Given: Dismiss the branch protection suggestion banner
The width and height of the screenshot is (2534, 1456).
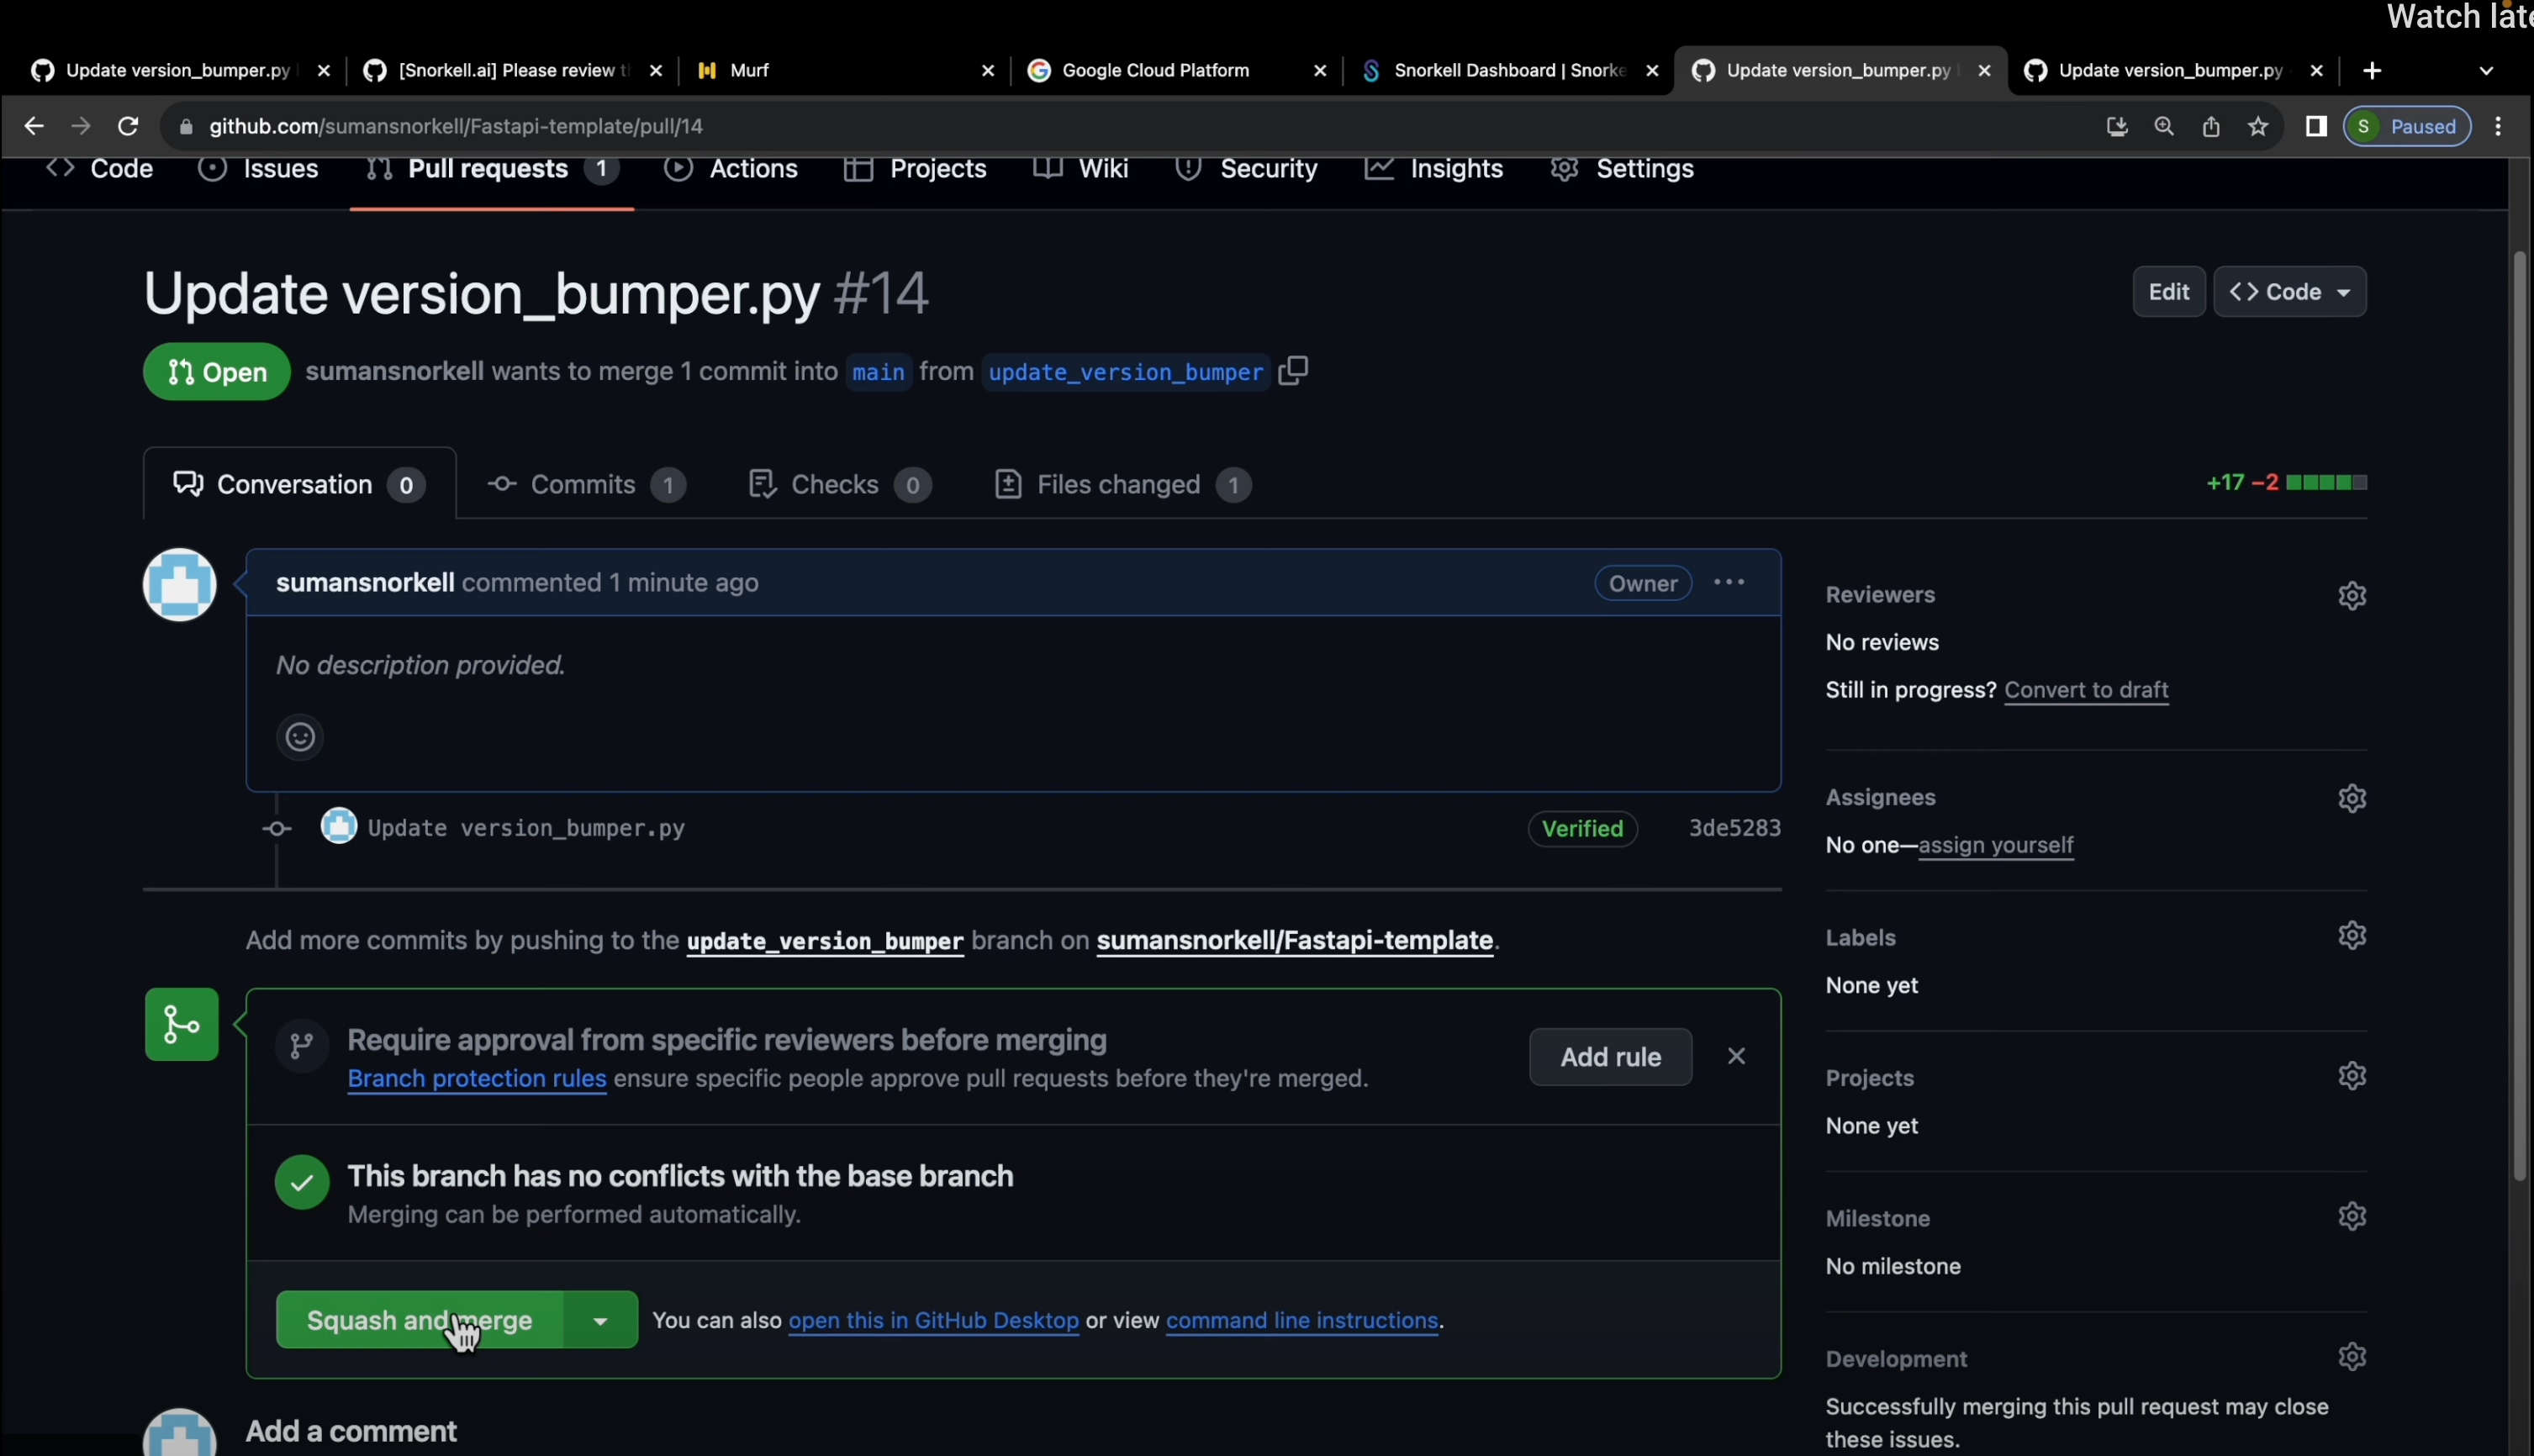Looking at the screenshot, I should coord(1737,1055).
